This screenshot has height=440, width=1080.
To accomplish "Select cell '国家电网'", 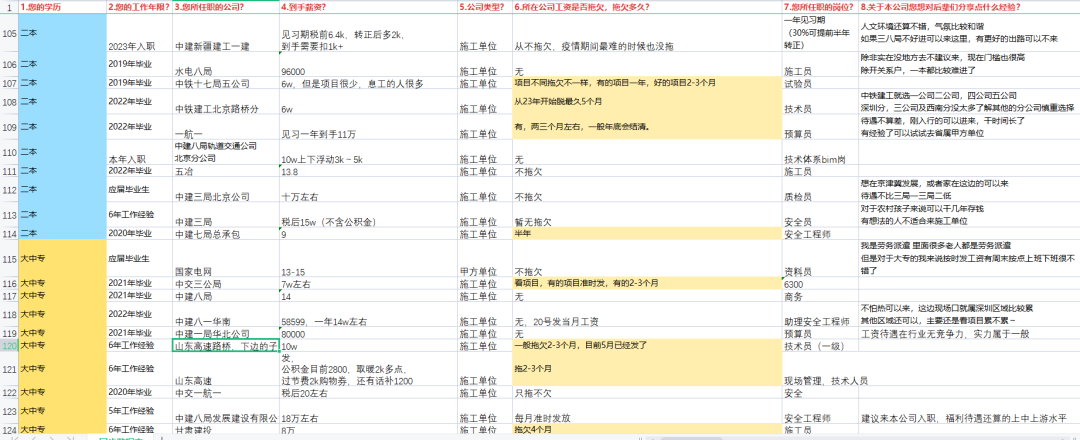I will 225,258.
